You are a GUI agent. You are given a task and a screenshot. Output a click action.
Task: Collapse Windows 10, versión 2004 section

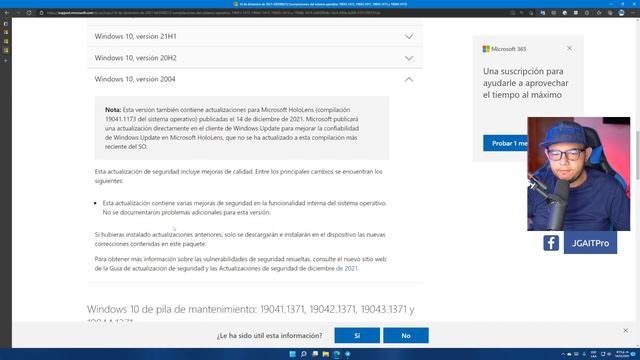409,79
